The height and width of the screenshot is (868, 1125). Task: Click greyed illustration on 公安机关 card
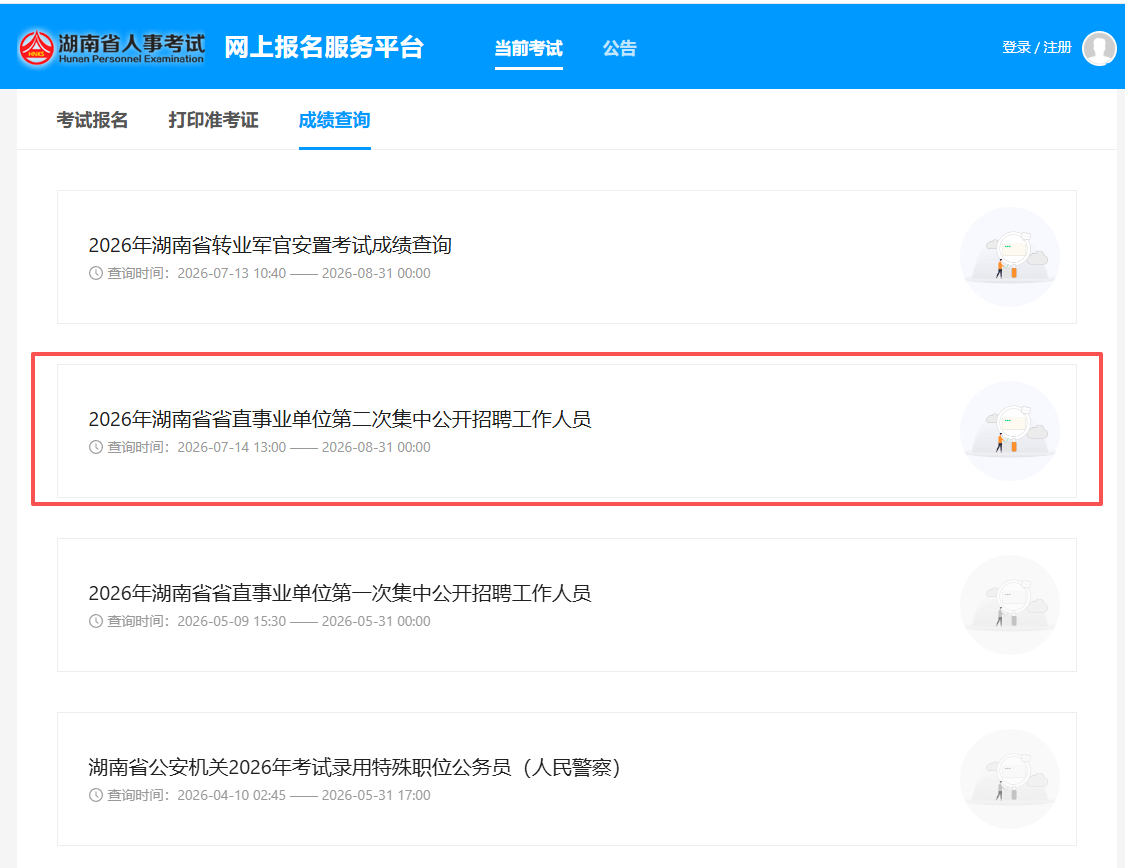coord(1010,779)
